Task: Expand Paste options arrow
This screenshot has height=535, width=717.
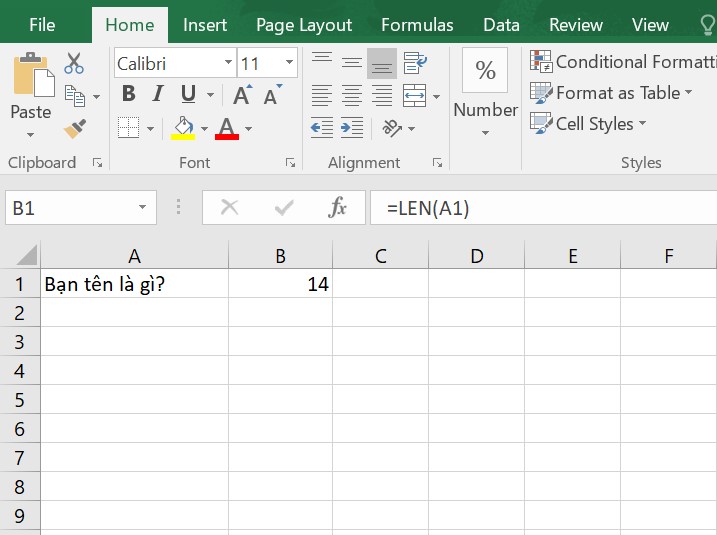Action: click(30, 134)
